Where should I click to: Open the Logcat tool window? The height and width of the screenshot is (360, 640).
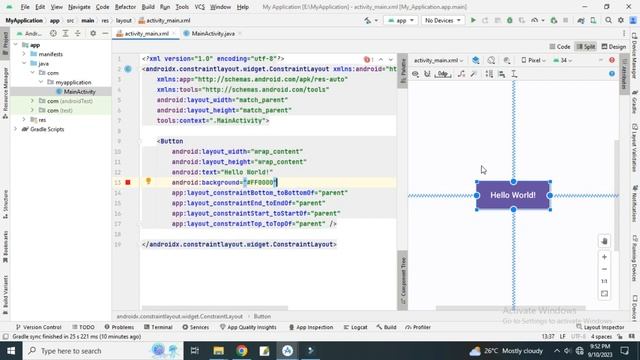356,327
